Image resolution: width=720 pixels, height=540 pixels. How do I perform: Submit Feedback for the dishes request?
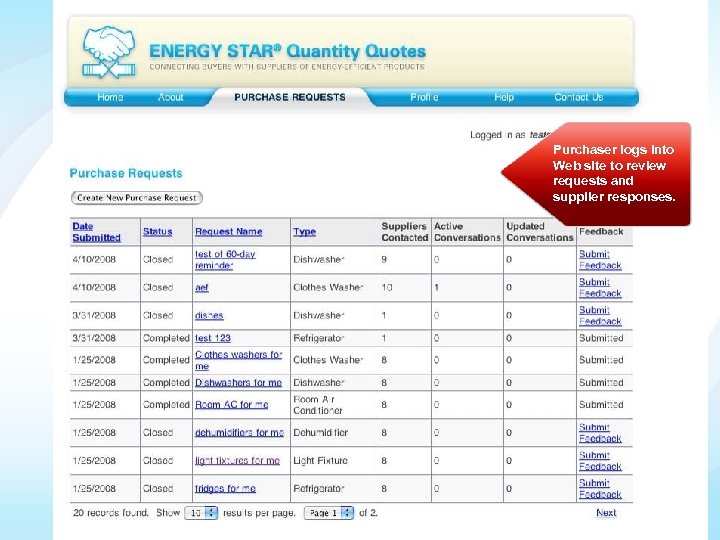(x=600, y=316)
